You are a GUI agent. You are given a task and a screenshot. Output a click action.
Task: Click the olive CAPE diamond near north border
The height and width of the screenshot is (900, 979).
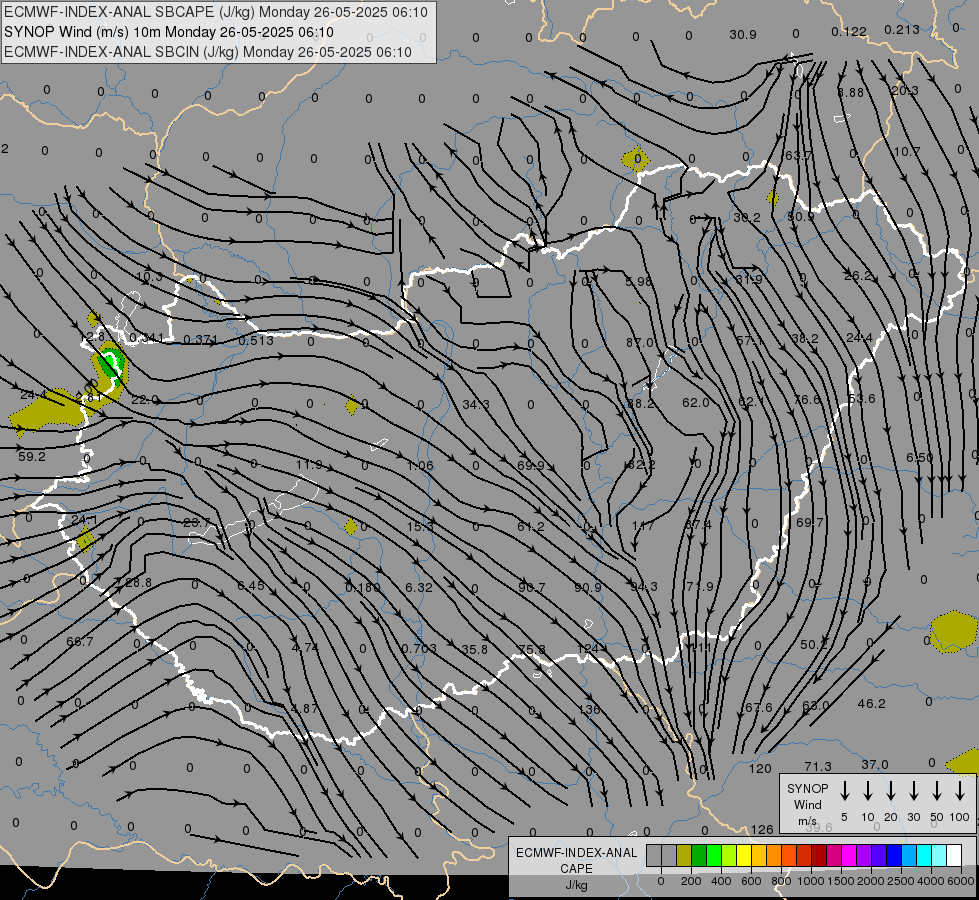pyautogui.click(x=636, y=159)
